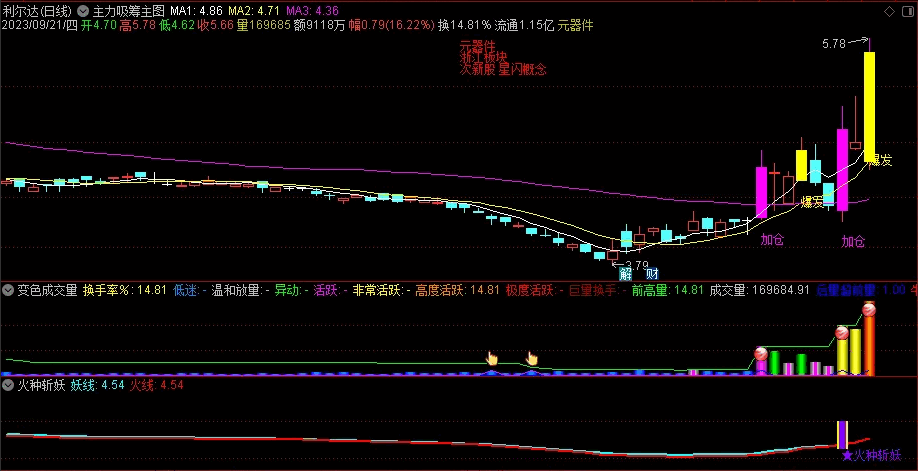This screenshot has width=918, height=471.
Task: Click the MA2: 4.71 value
Action: [x=254, y=11]
